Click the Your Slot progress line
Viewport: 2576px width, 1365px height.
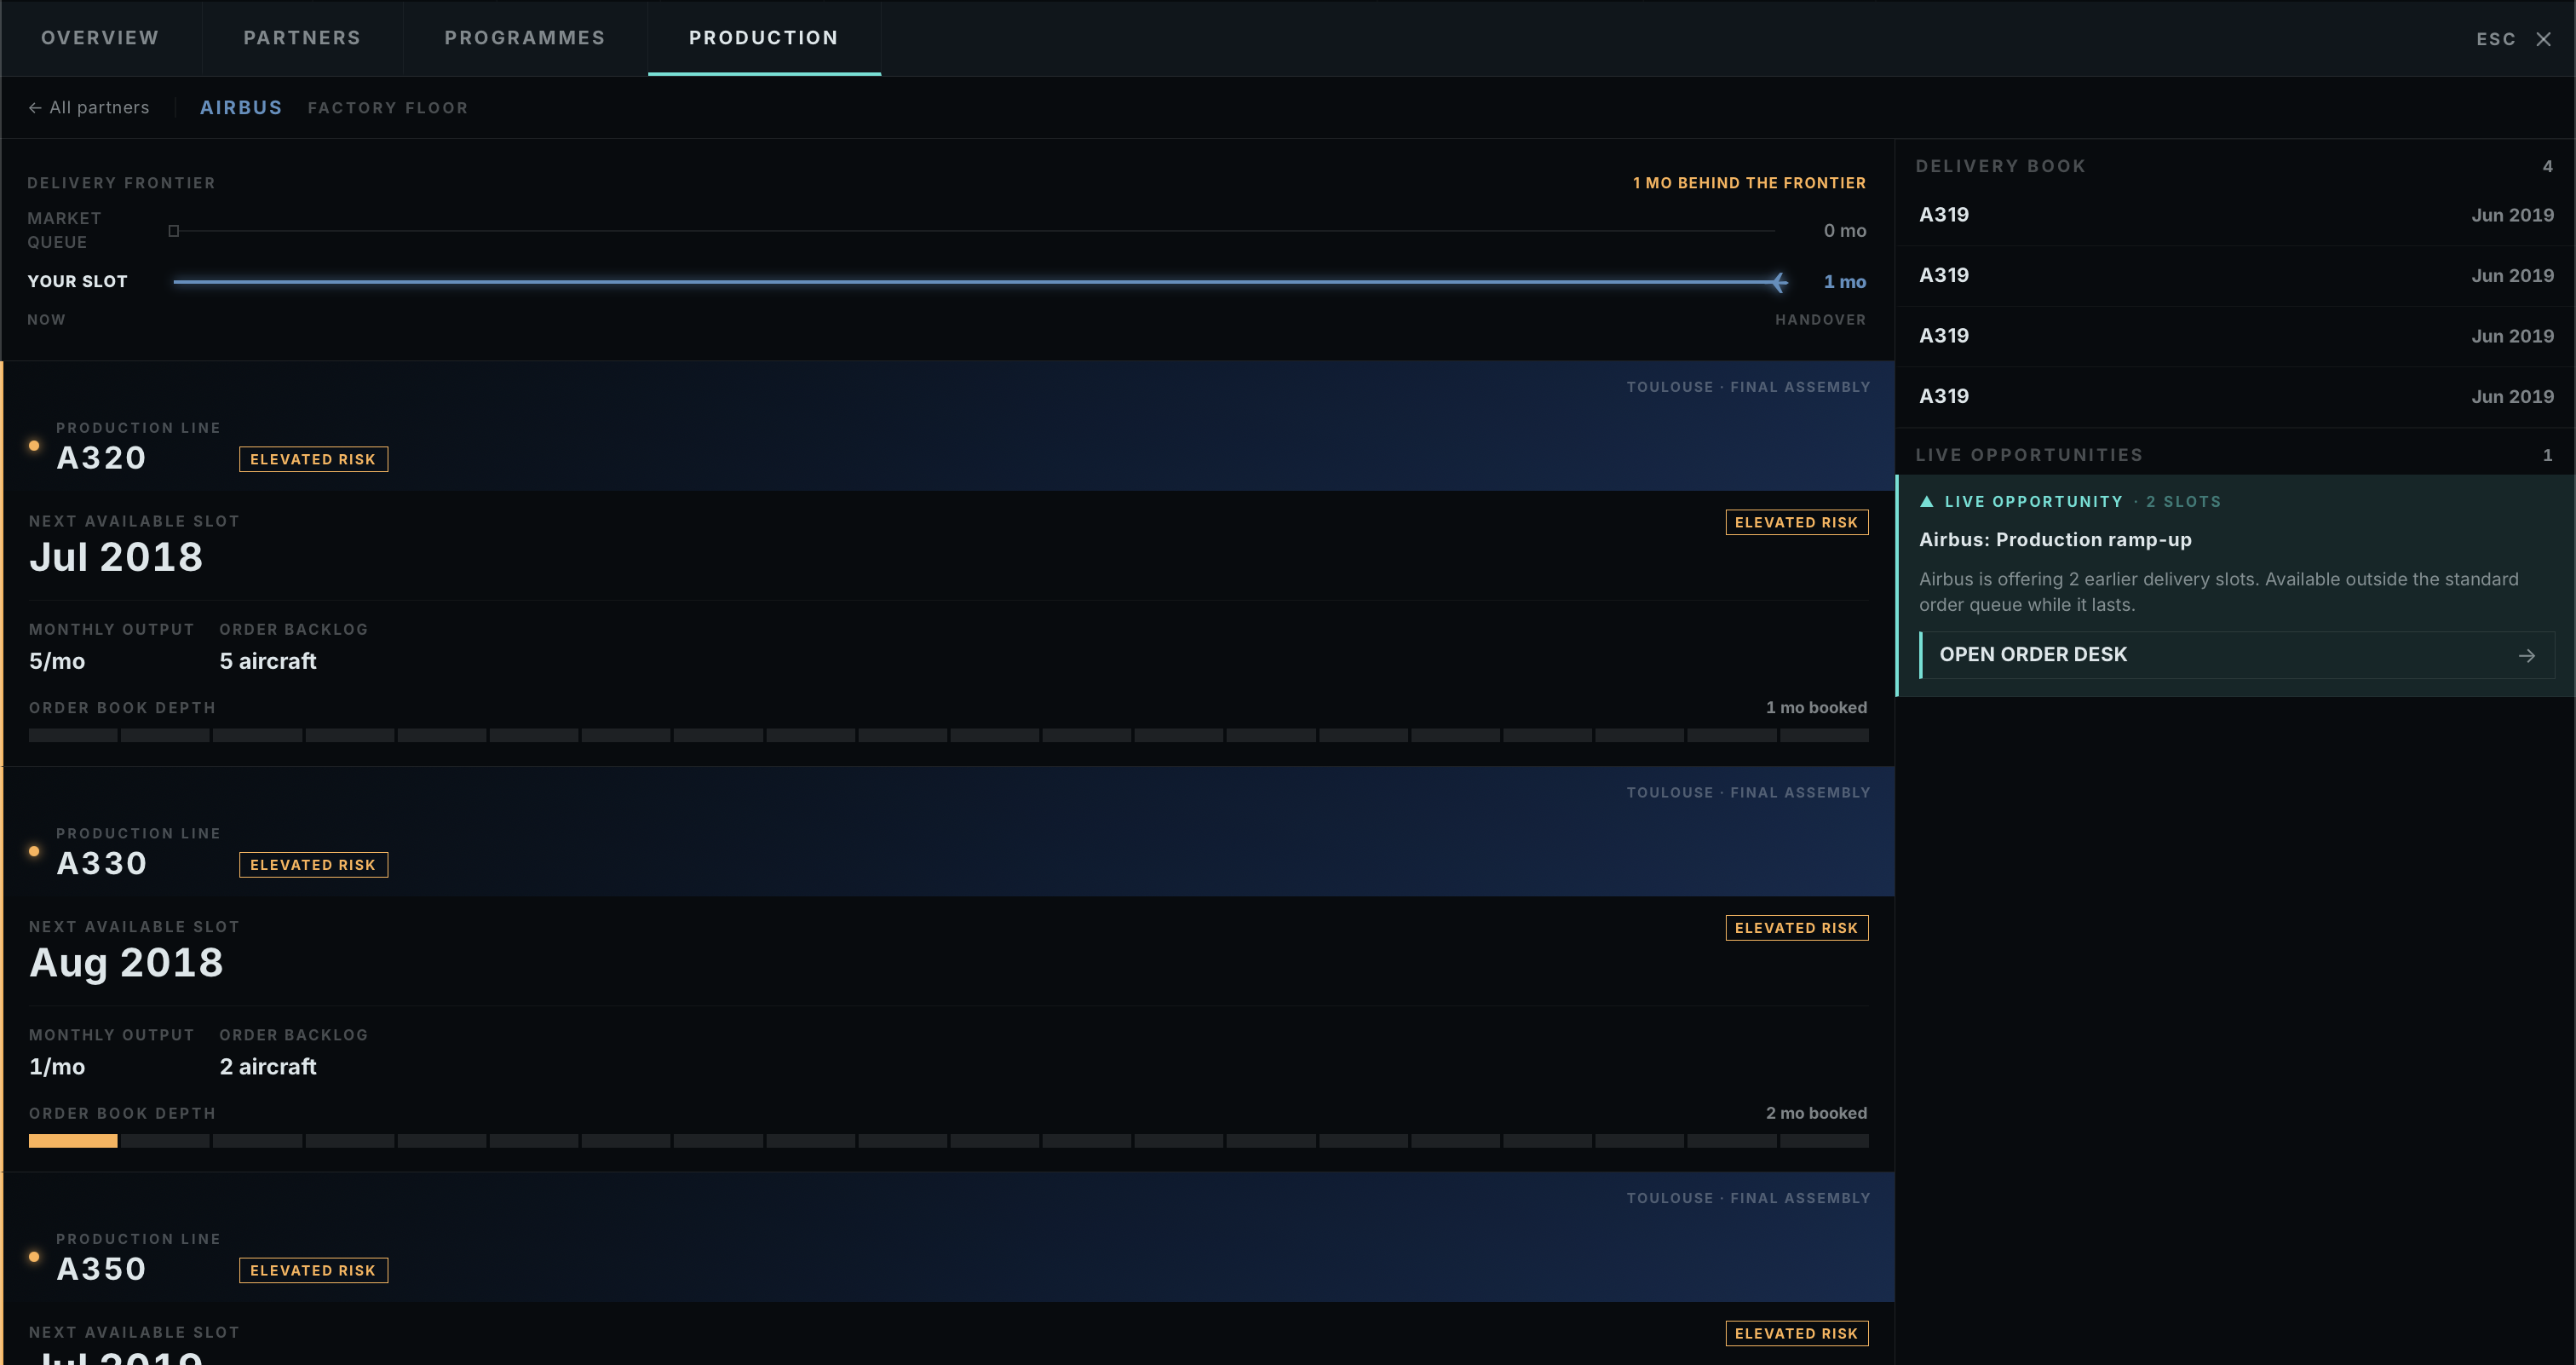pyautogui.click(x=976, y=282)
